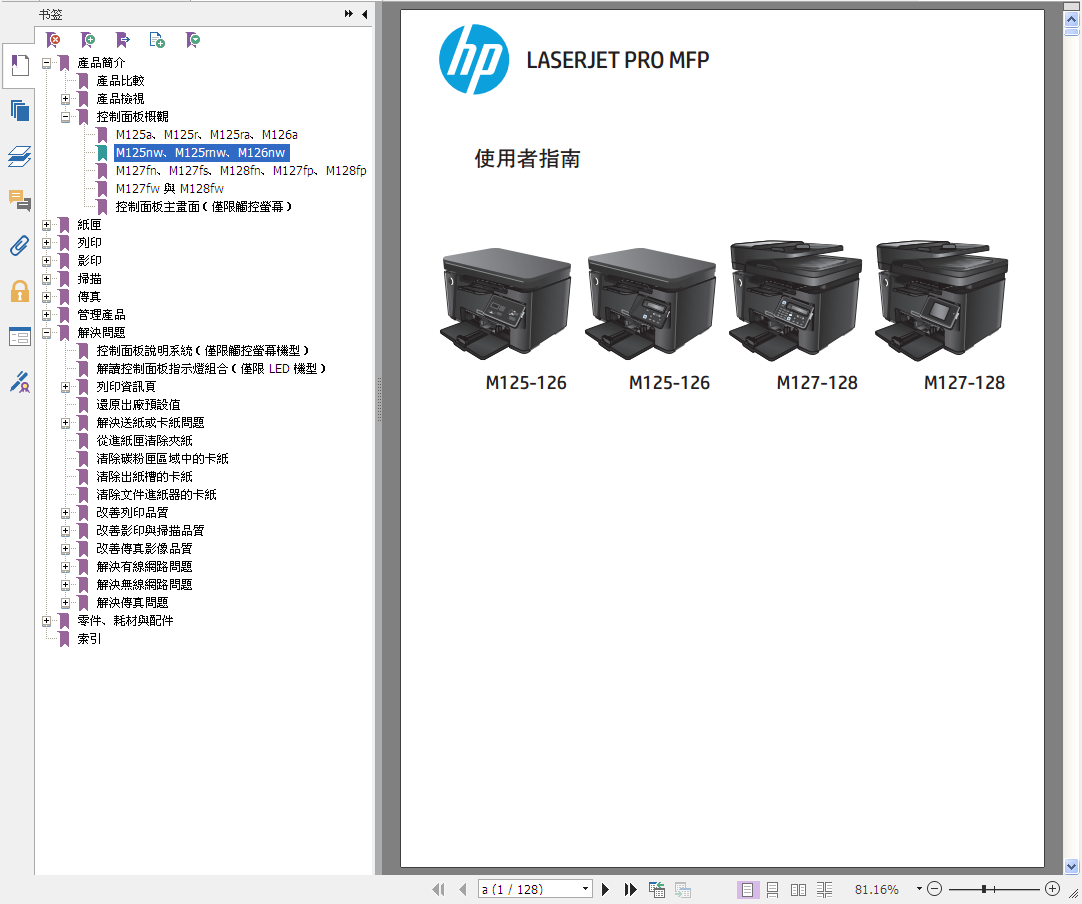1082x904 pixels.
Task: Expand the 列印 bookmark node
Action: click(x=46, y=243)
